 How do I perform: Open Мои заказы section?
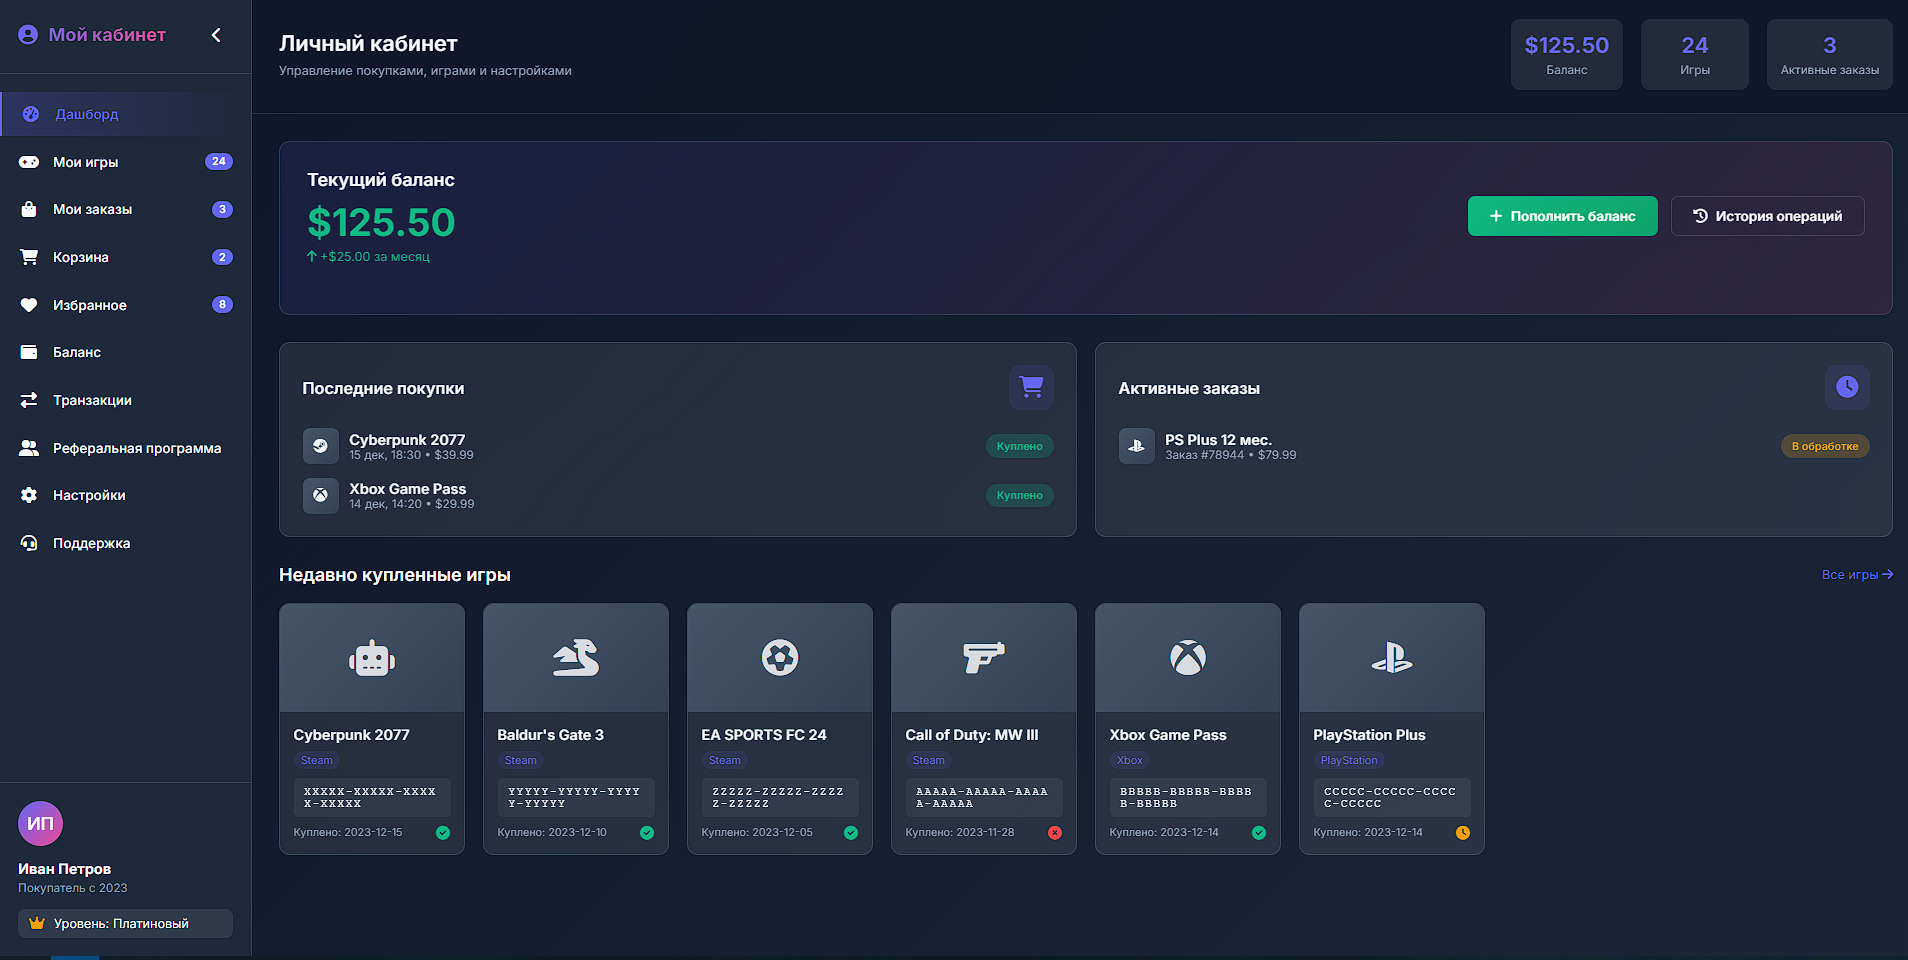click(x=126, y=209)
